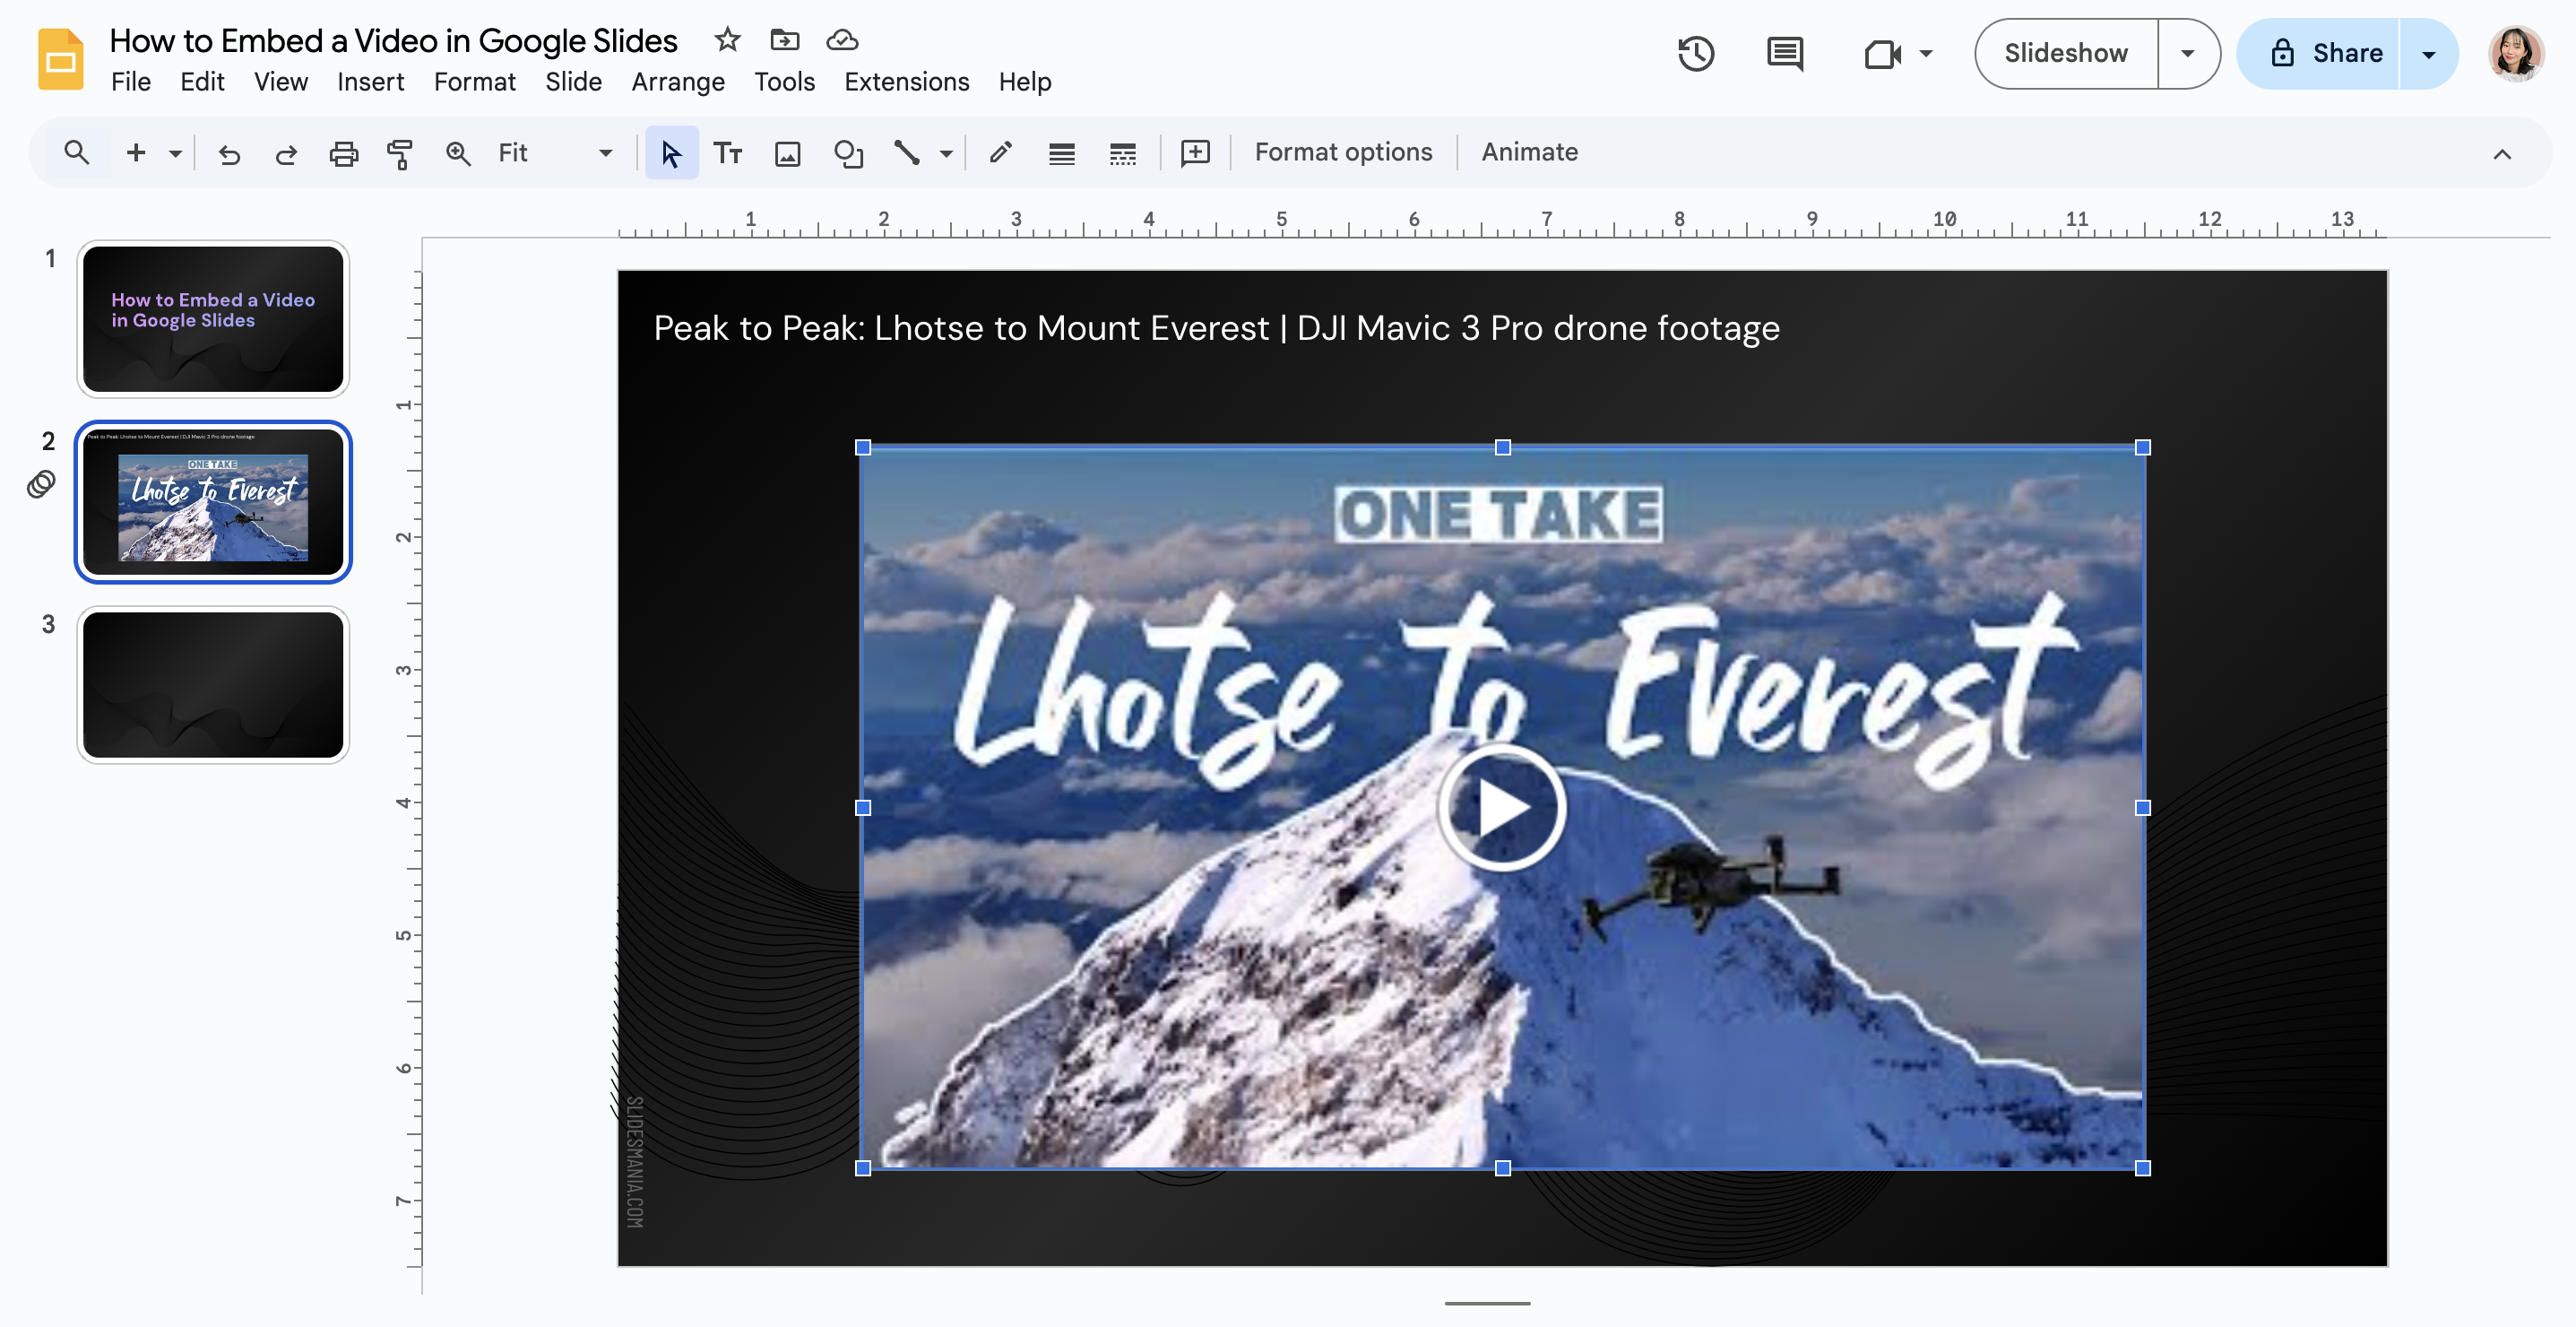The width and height of the screenshot is (2576, 1327).
Task: Open the comments history icon
Action: [1785, 53]
